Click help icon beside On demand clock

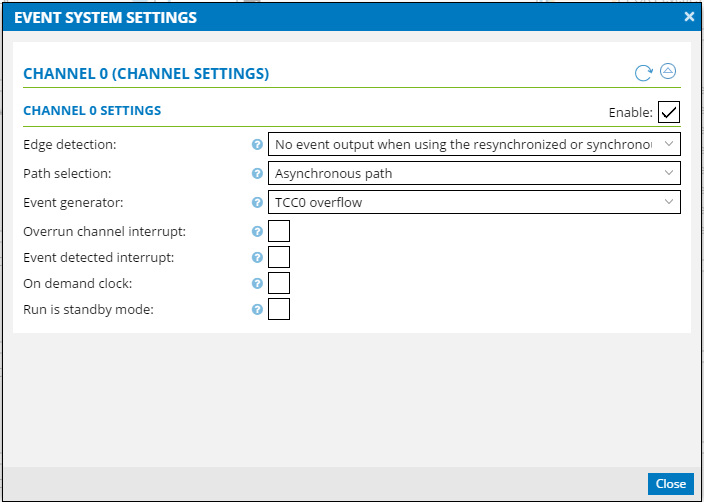pos(257,283)
